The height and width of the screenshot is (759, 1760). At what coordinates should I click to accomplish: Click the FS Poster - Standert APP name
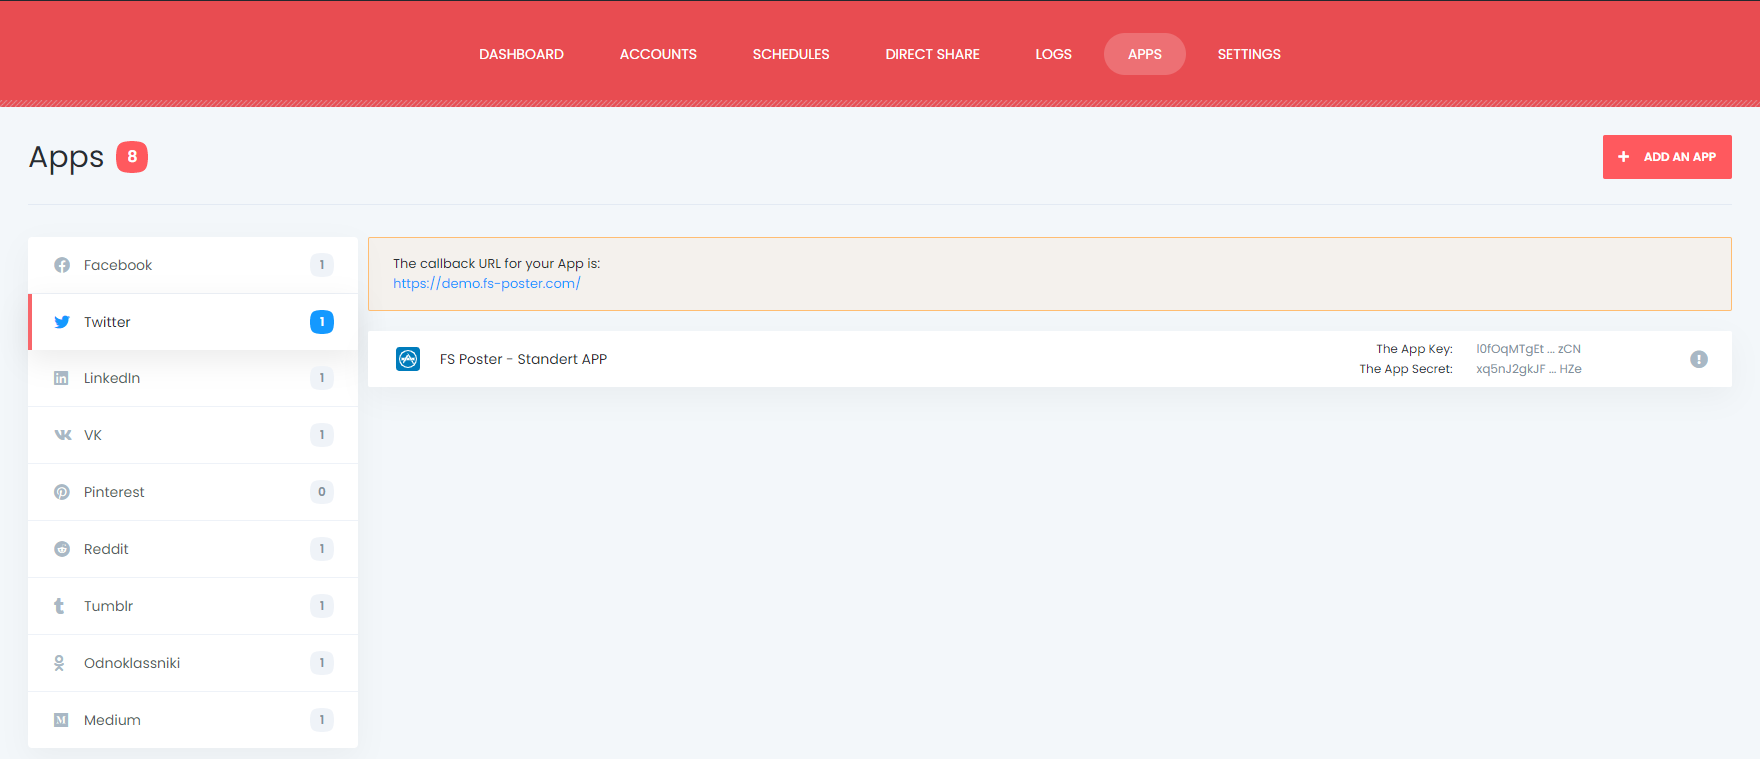point(523,359)
